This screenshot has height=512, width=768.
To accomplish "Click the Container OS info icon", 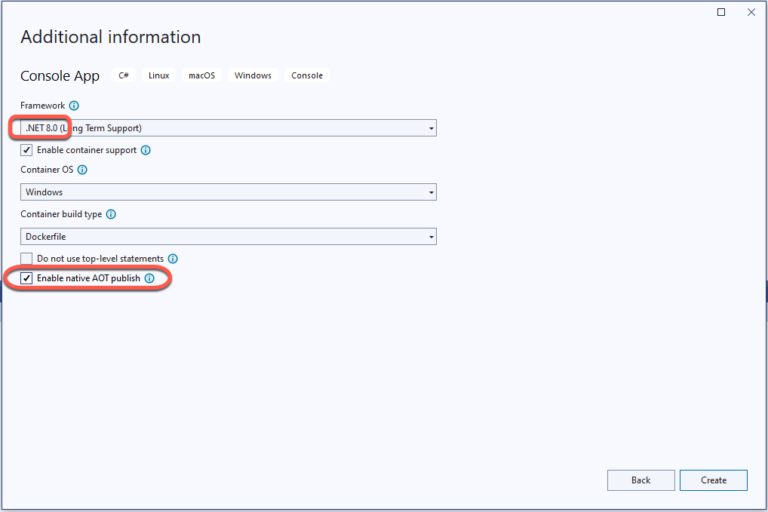I will [x=82, y=170].
